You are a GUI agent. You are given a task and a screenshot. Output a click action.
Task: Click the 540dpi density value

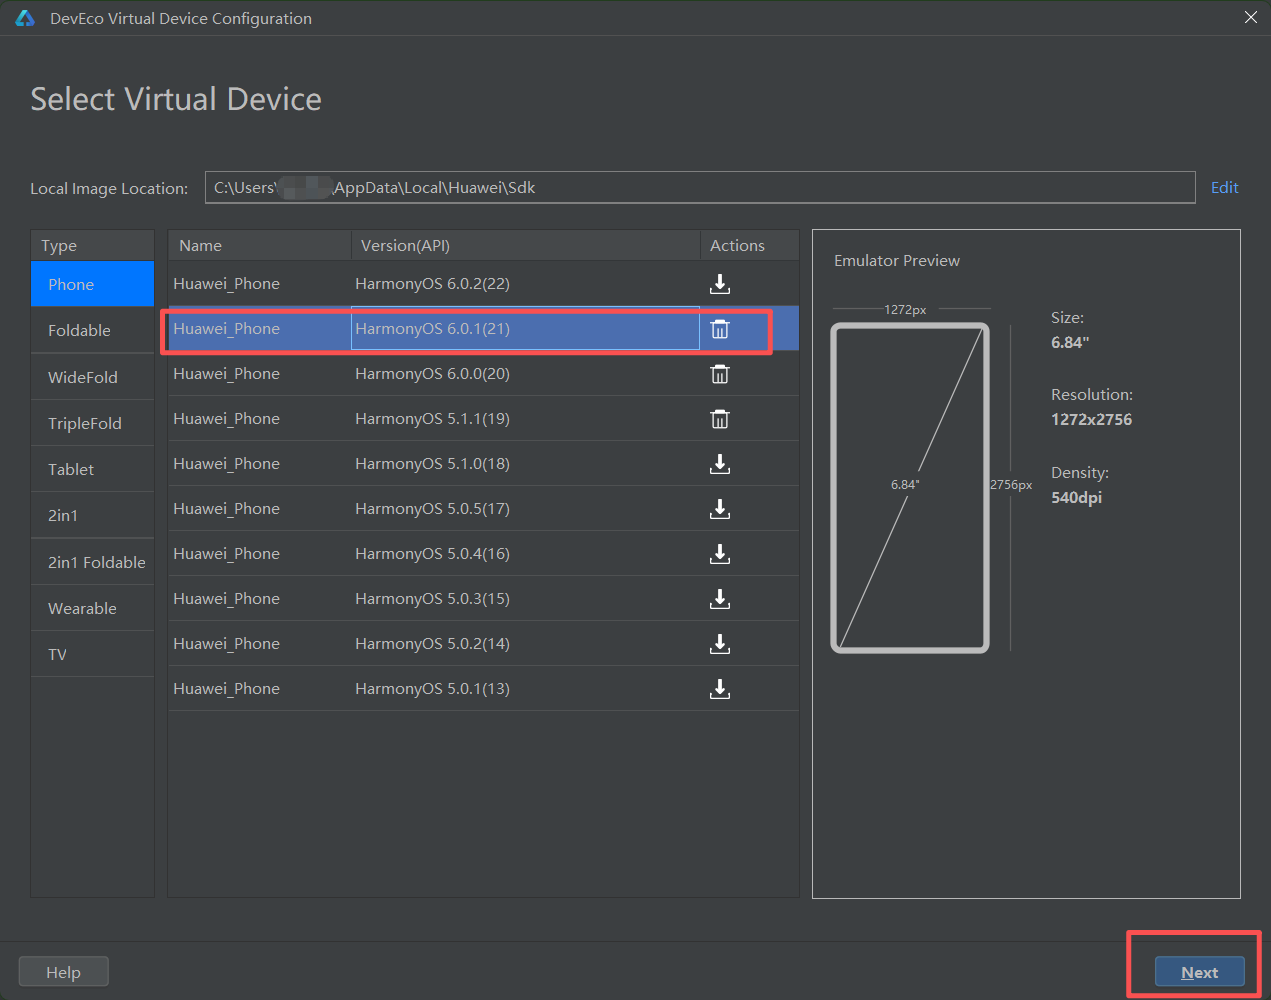1076,497
